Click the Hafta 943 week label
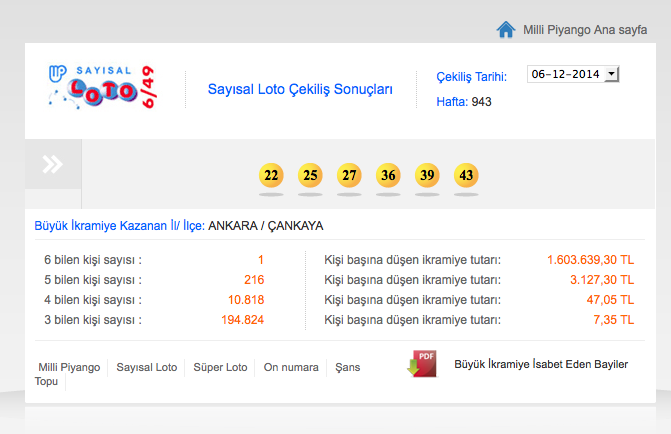 pos(464,102)
